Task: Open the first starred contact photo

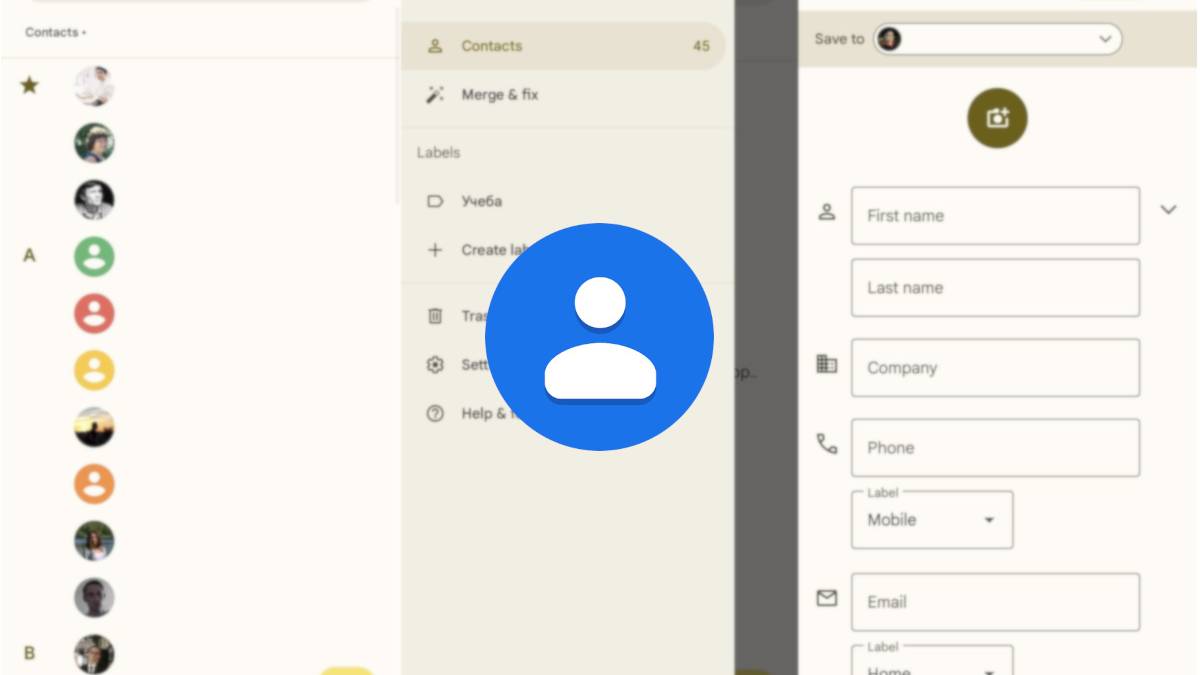Action: (94, 86)
